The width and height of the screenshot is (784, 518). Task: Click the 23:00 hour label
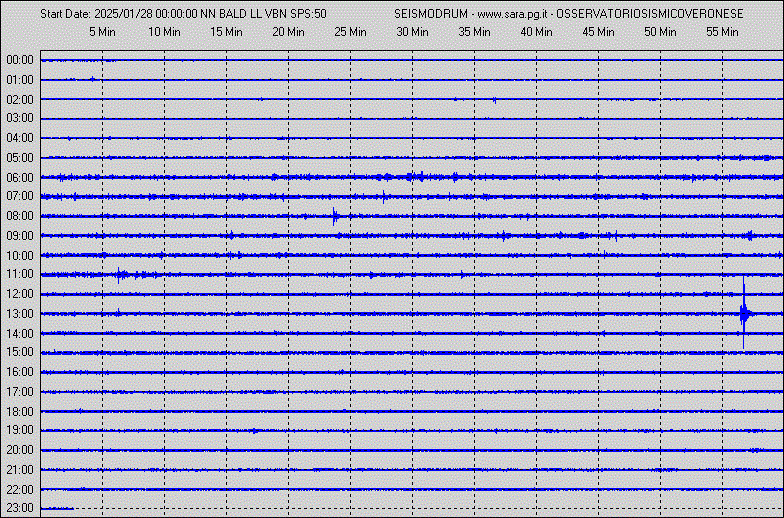[x=20, y=508]
